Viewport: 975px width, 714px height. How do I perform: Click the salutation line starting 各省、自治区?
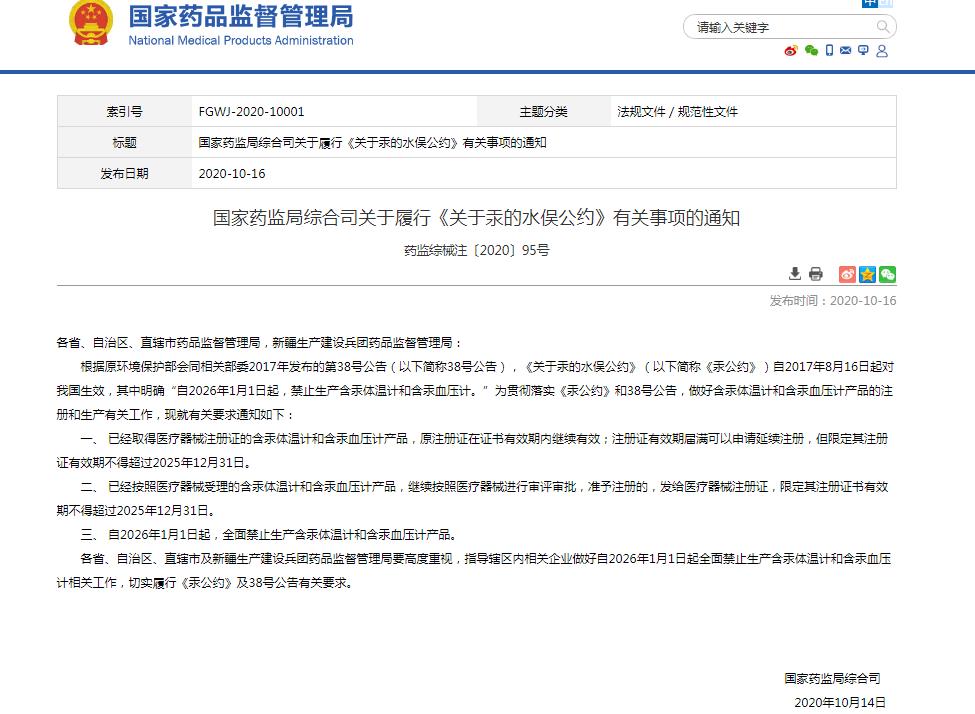(x=259, y=343)
